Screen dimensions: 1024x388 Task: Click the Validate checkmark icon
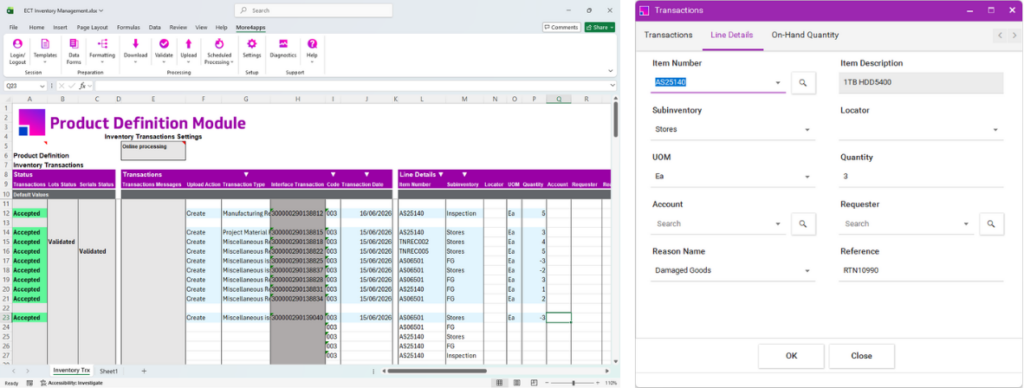coord(164,44)
